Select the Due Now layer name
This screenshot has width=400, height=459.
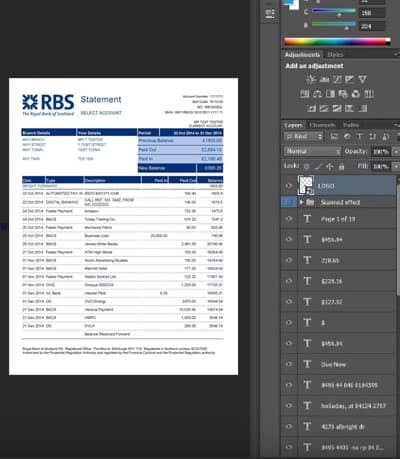(333, 364)
